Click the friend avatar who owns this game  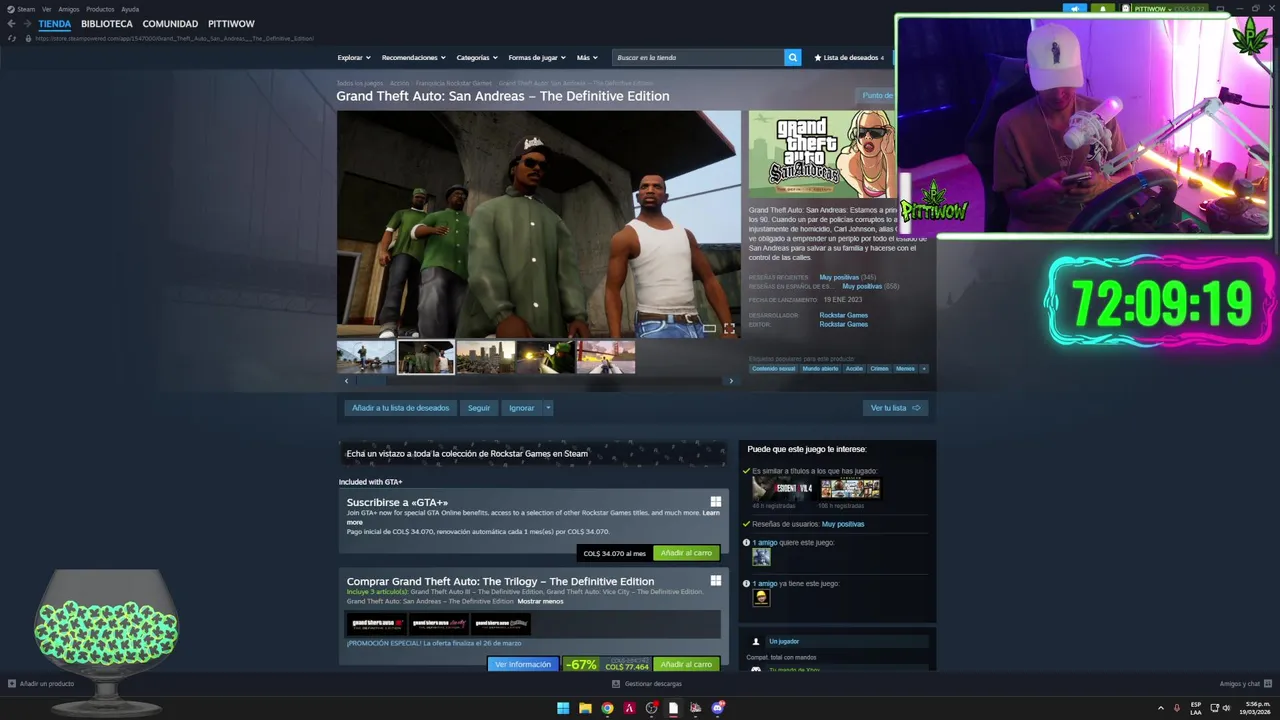coord(762,598)
